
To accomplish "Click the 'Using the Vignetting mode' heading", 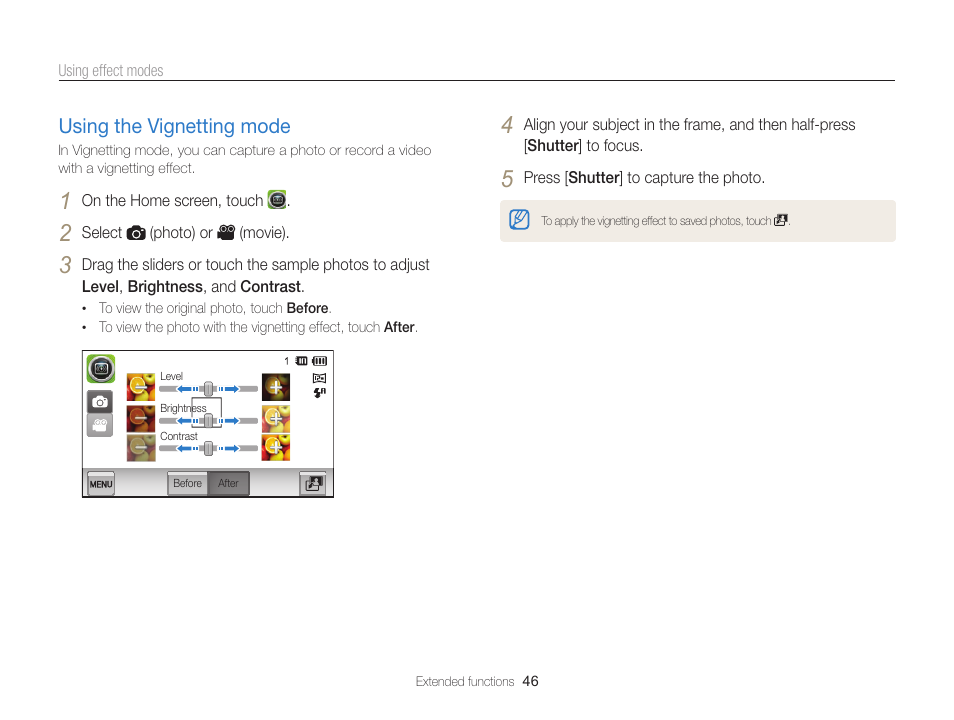I will click(x=175, y=126).
